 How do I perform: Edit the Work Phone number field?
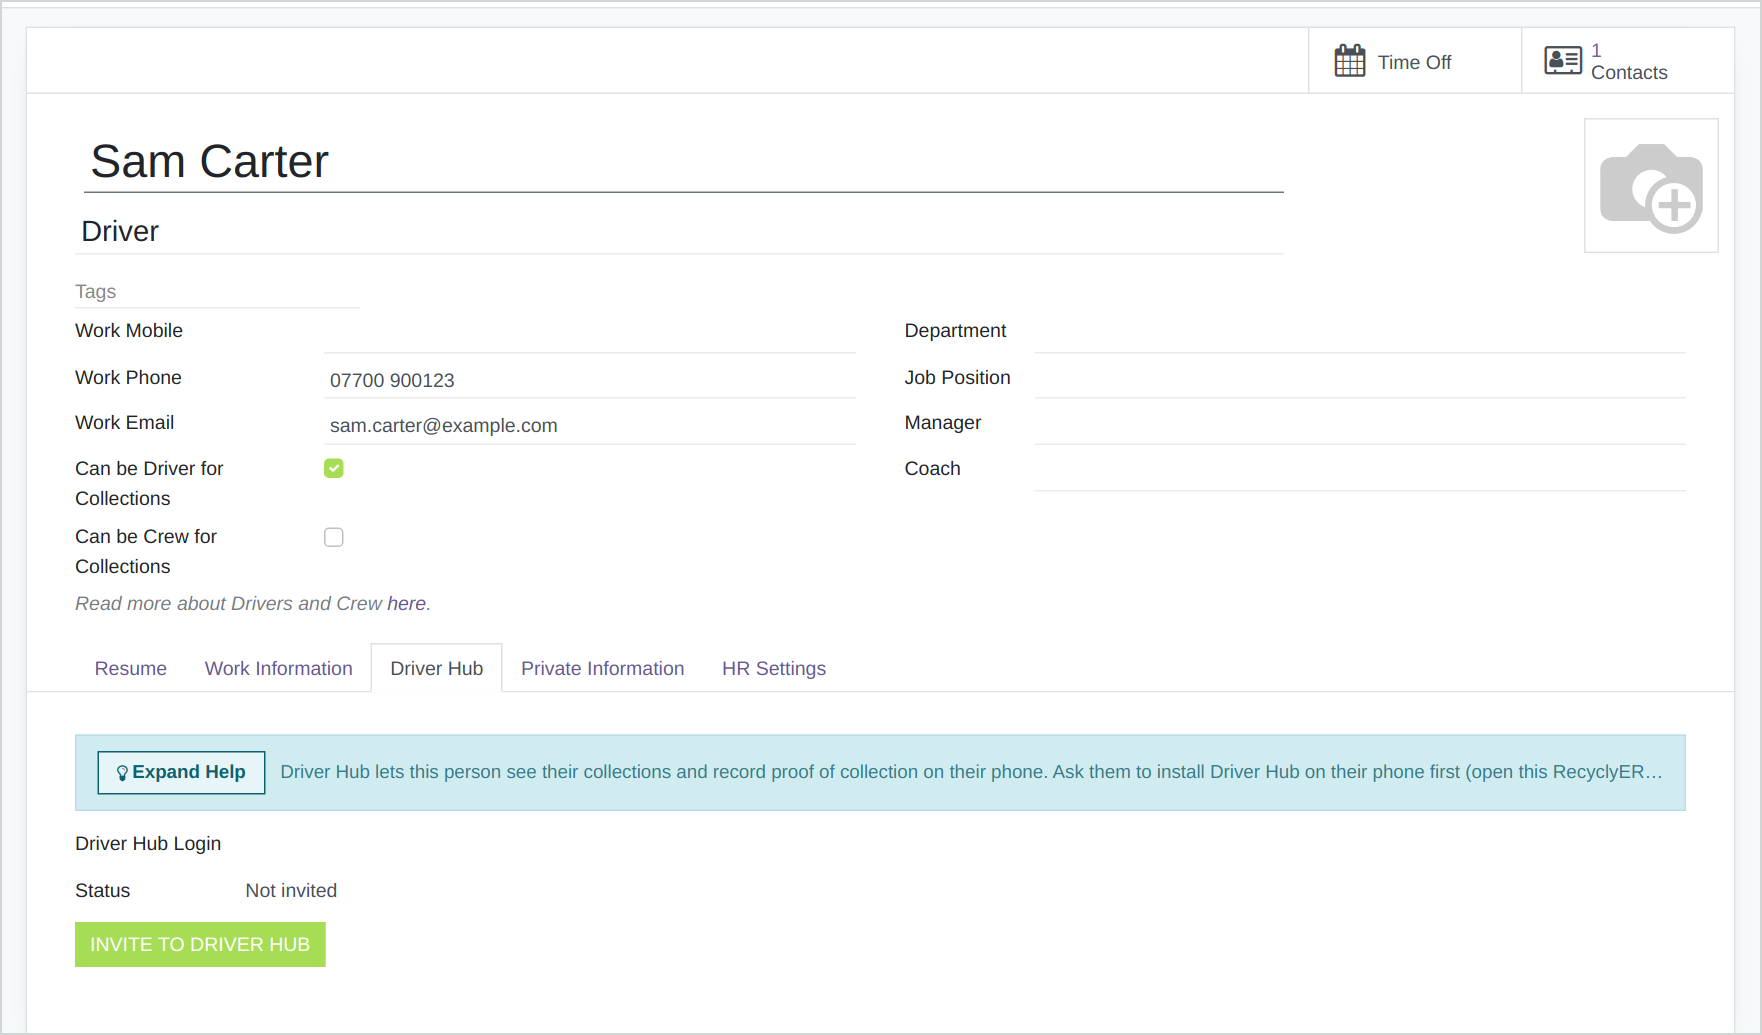(590, 379)
